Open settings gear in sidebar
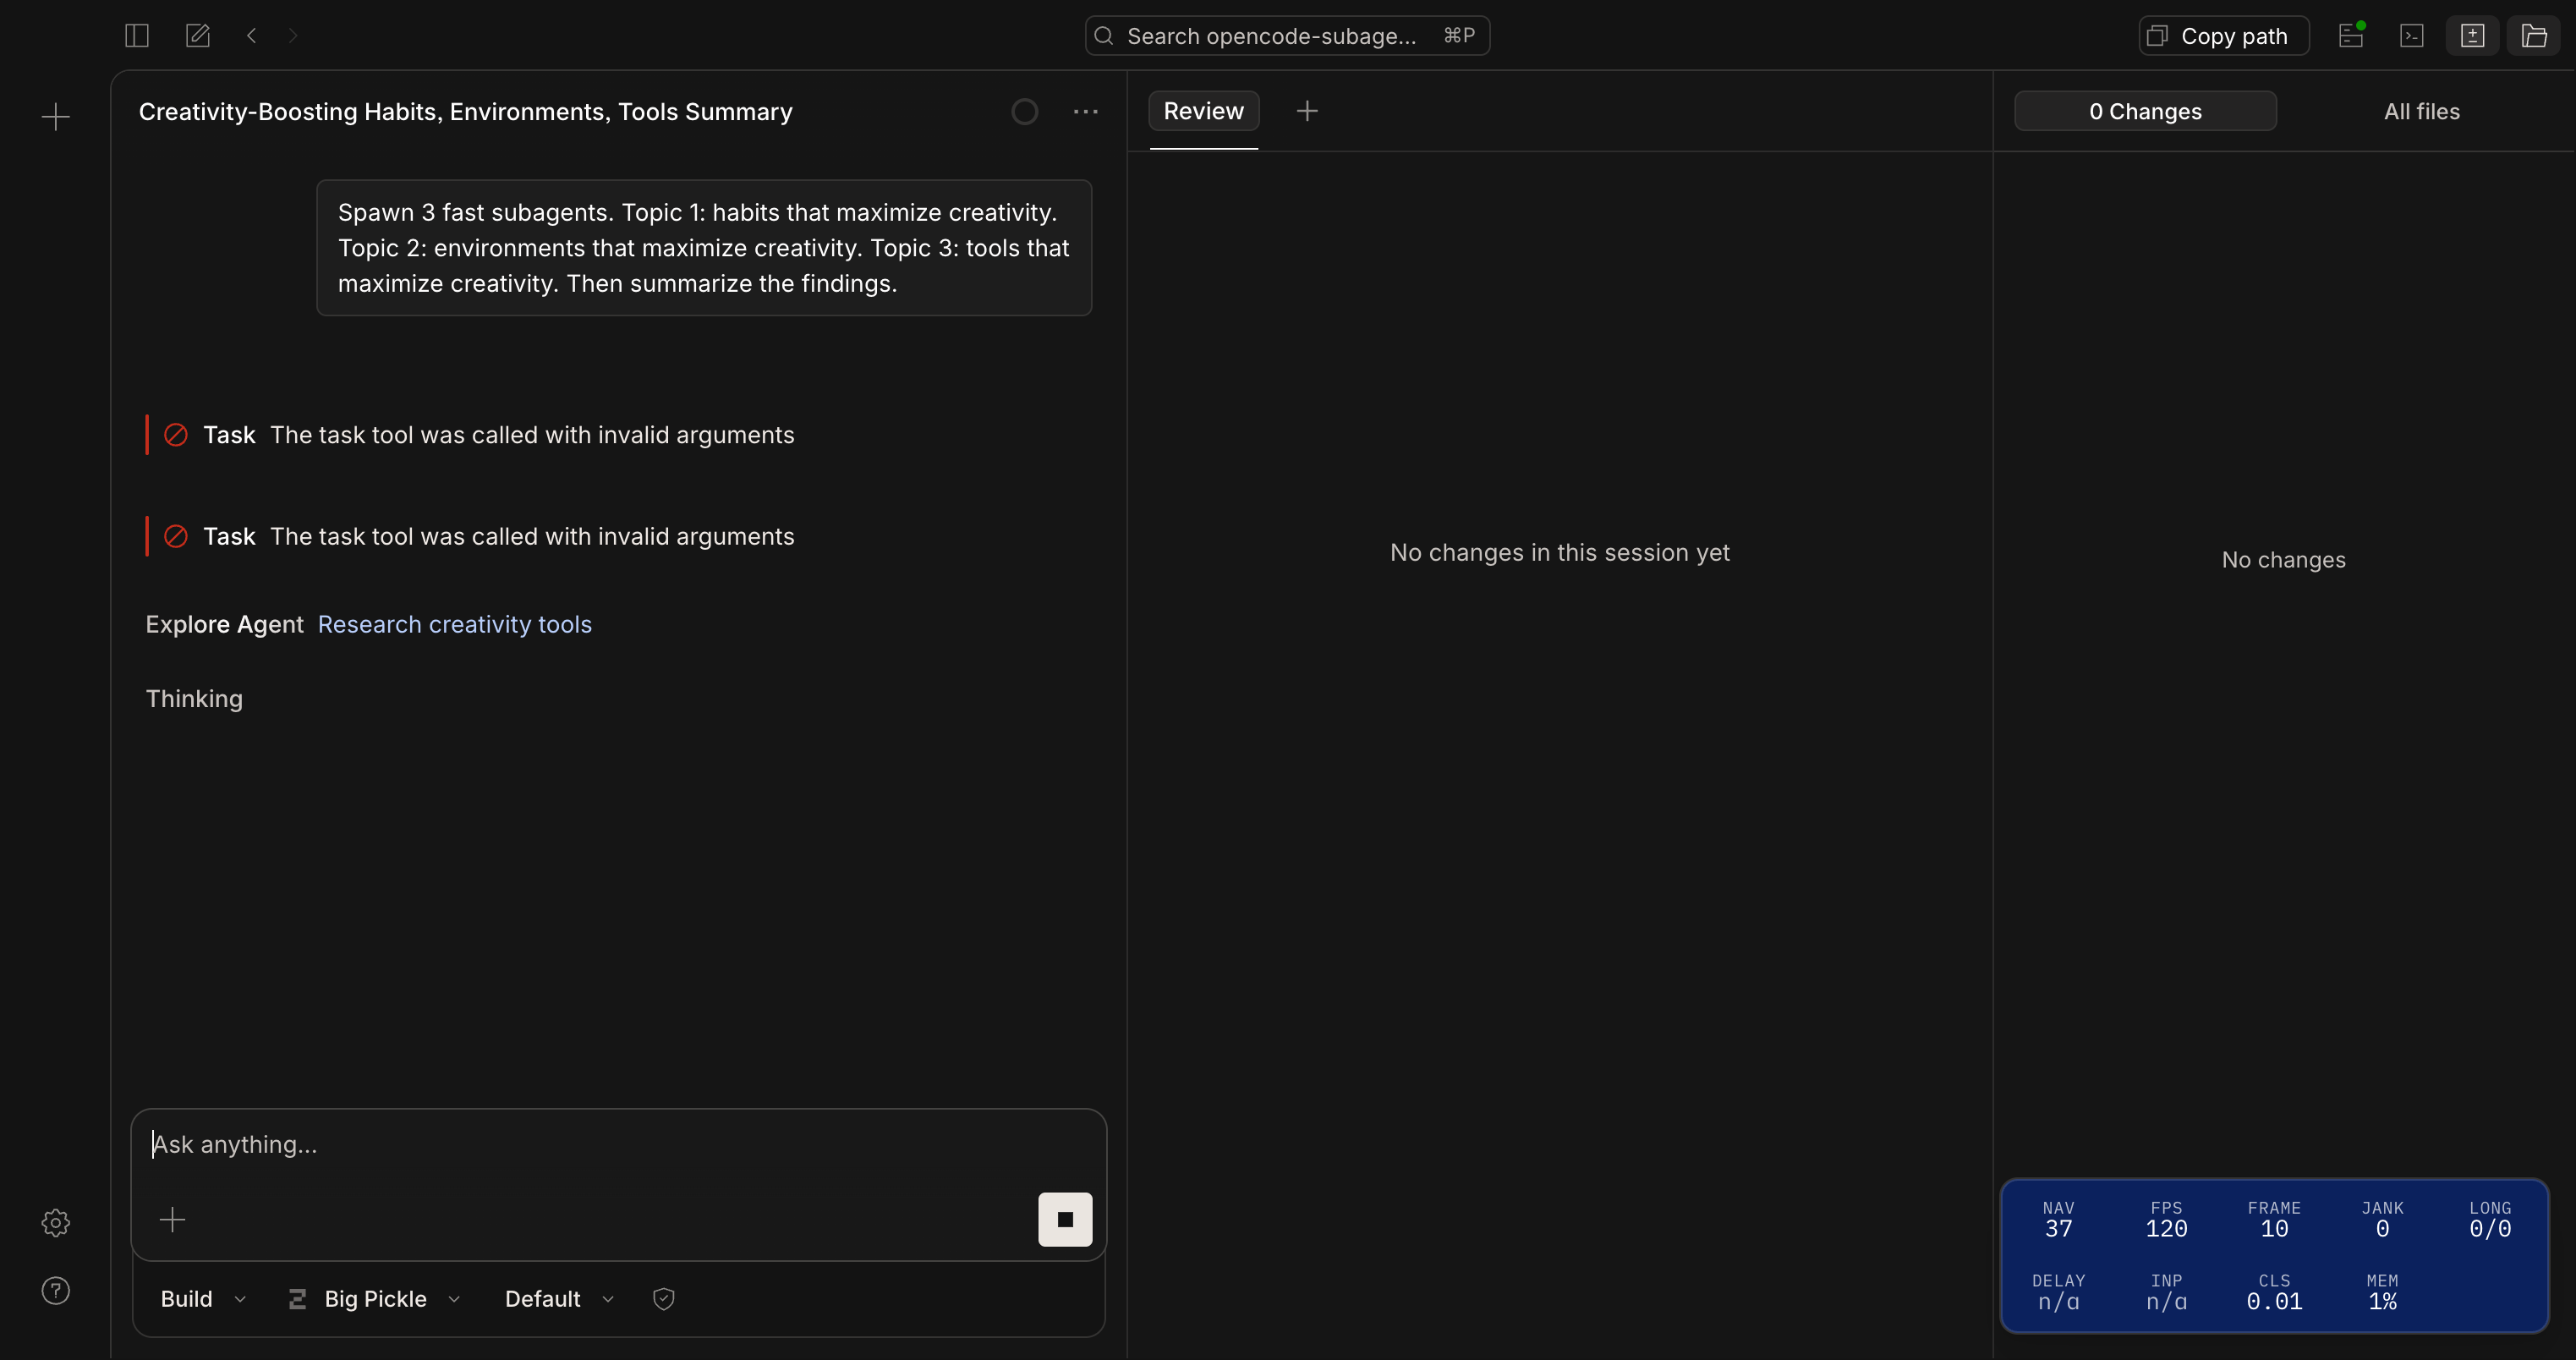The image size is (2576, 1360). tap(56, 1223)
